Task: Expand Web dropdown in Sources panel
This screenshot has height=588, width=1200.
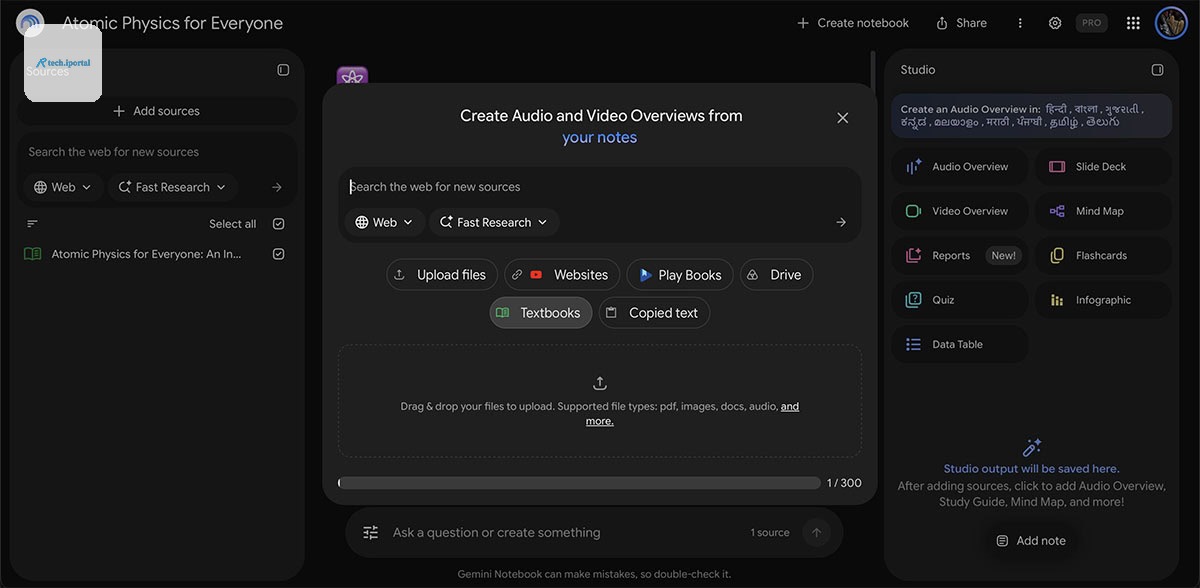Action: pyautogui.click(x=63, y=187)
